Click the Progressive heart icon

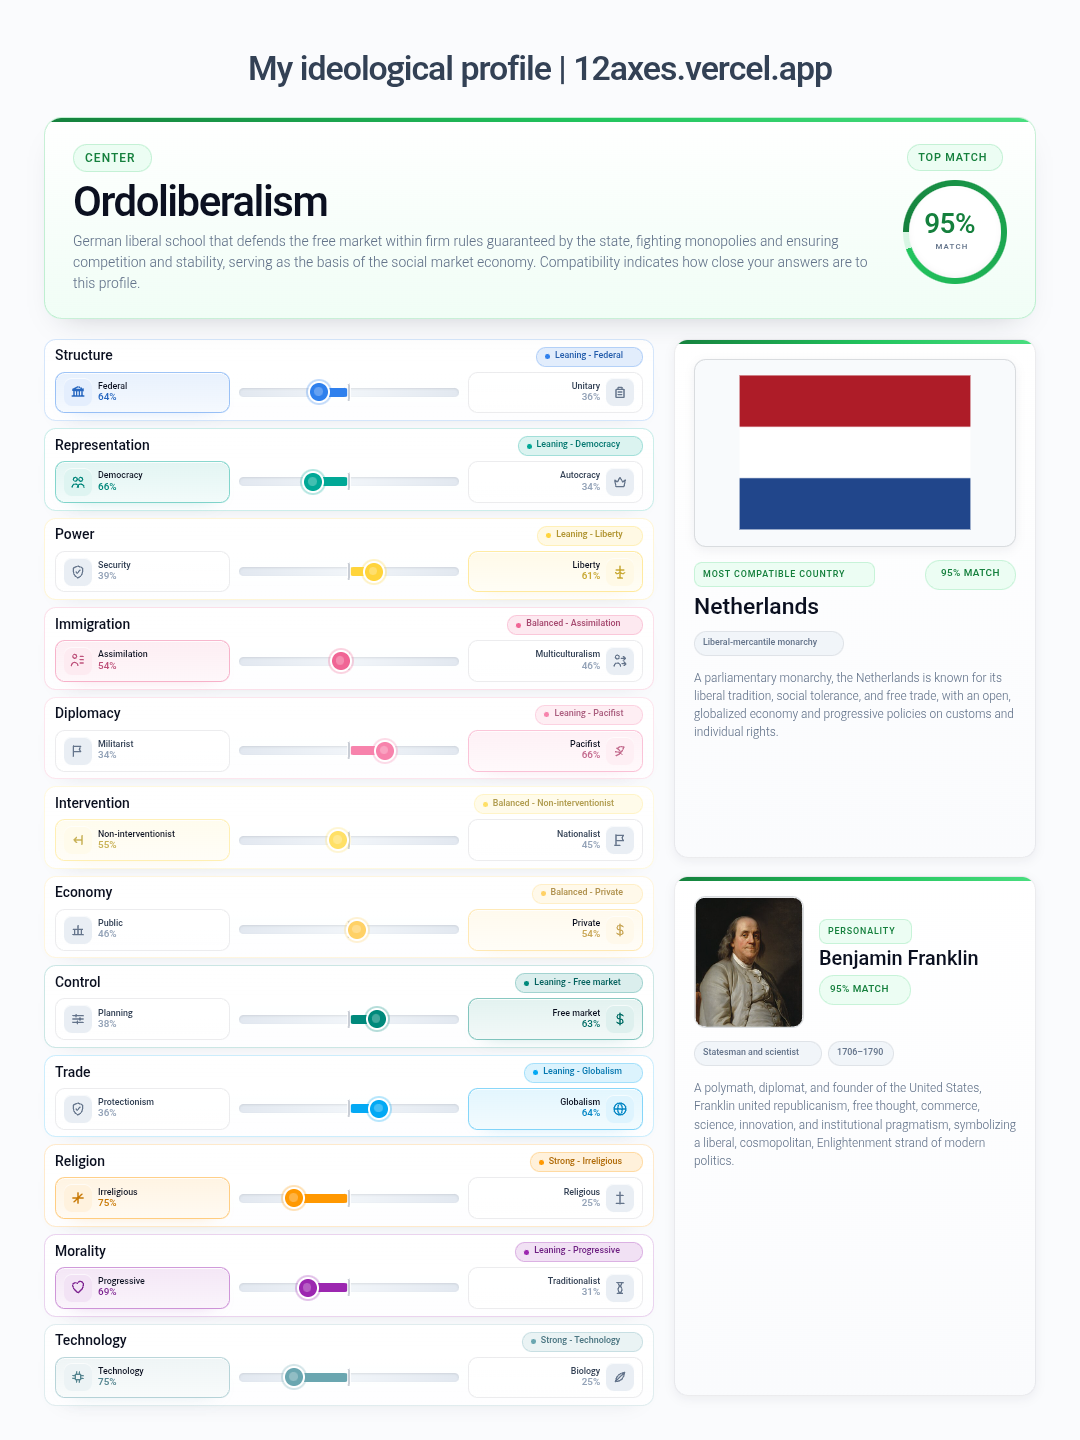[x=78, y=1287]
